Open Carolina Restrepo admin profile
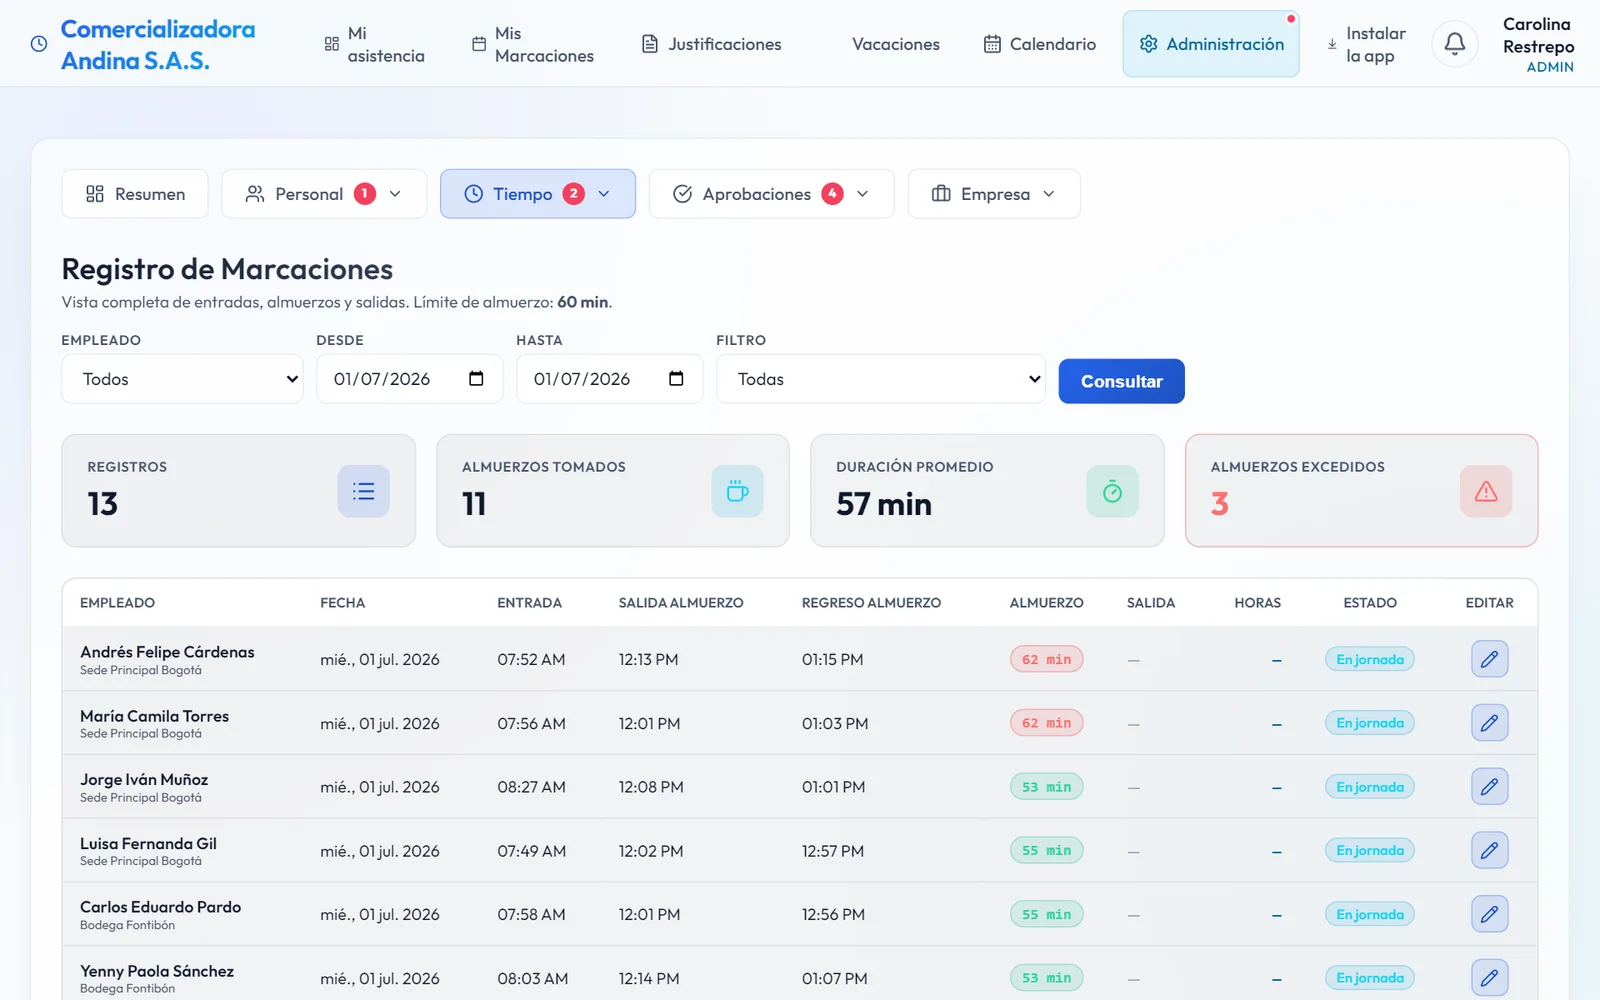The height and width of the screenshot is (1000, 1600). 1538,44
